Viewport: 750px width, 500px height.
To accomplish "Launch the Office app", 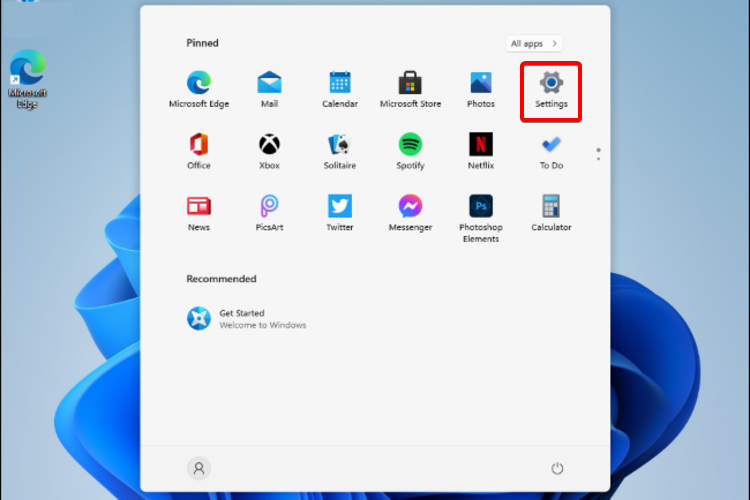I will [199, 151].
